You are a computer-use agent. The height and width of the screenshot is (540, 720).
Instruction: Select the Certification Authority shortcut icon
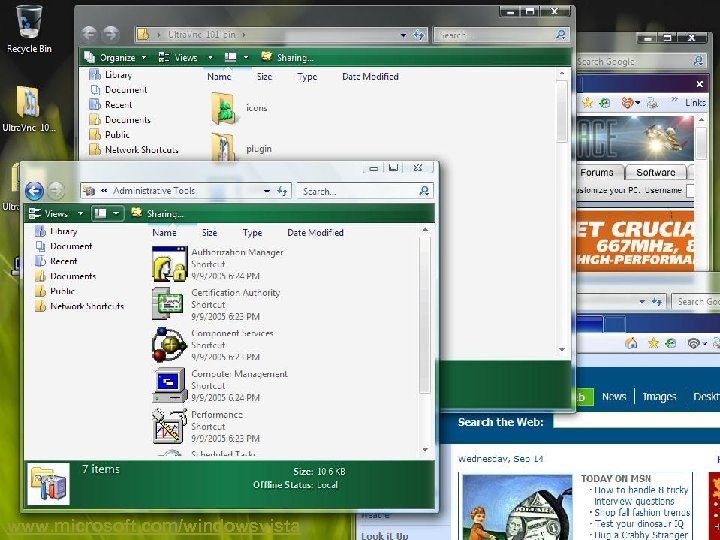[x=169, y=303]
